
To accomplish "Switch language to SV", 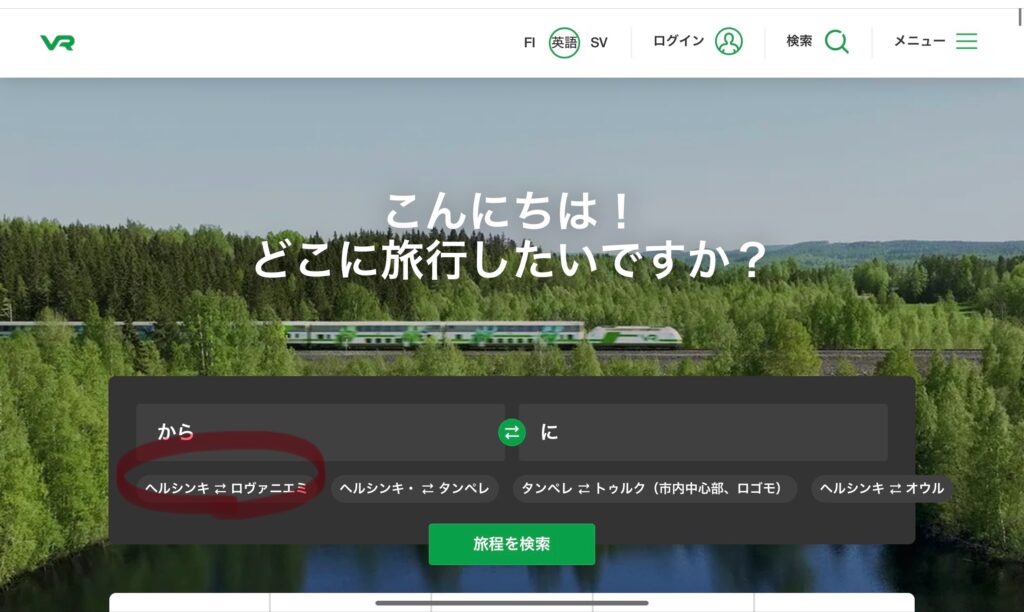I will (x=598, y=42).
